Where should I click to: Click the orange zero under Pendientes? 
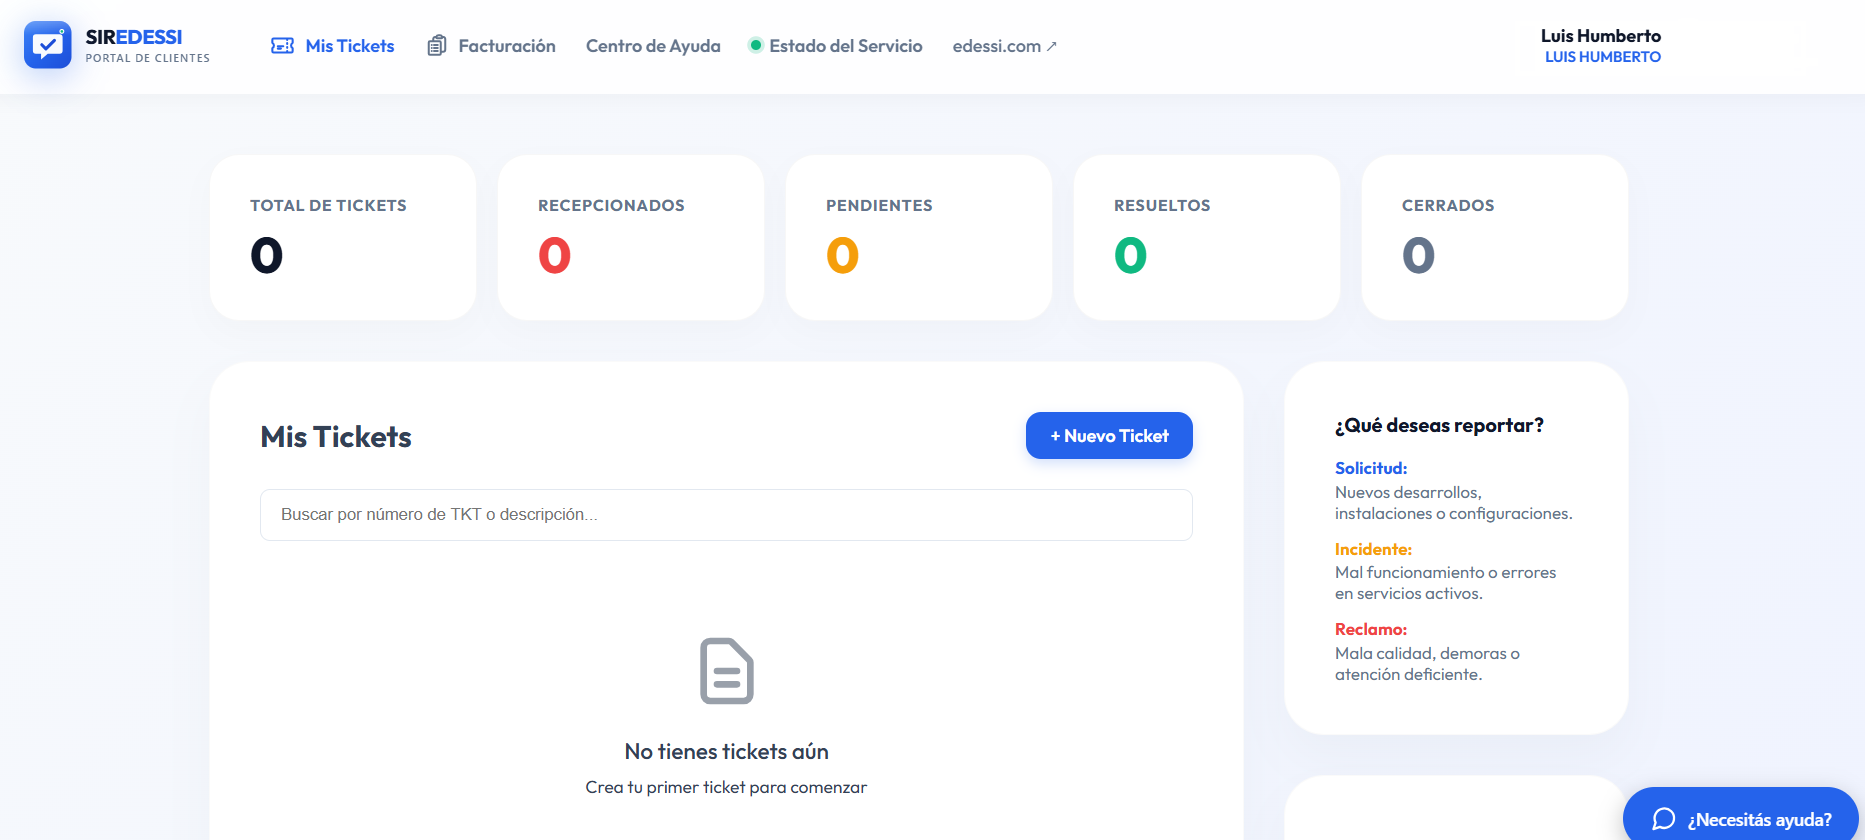coord(843,255)
